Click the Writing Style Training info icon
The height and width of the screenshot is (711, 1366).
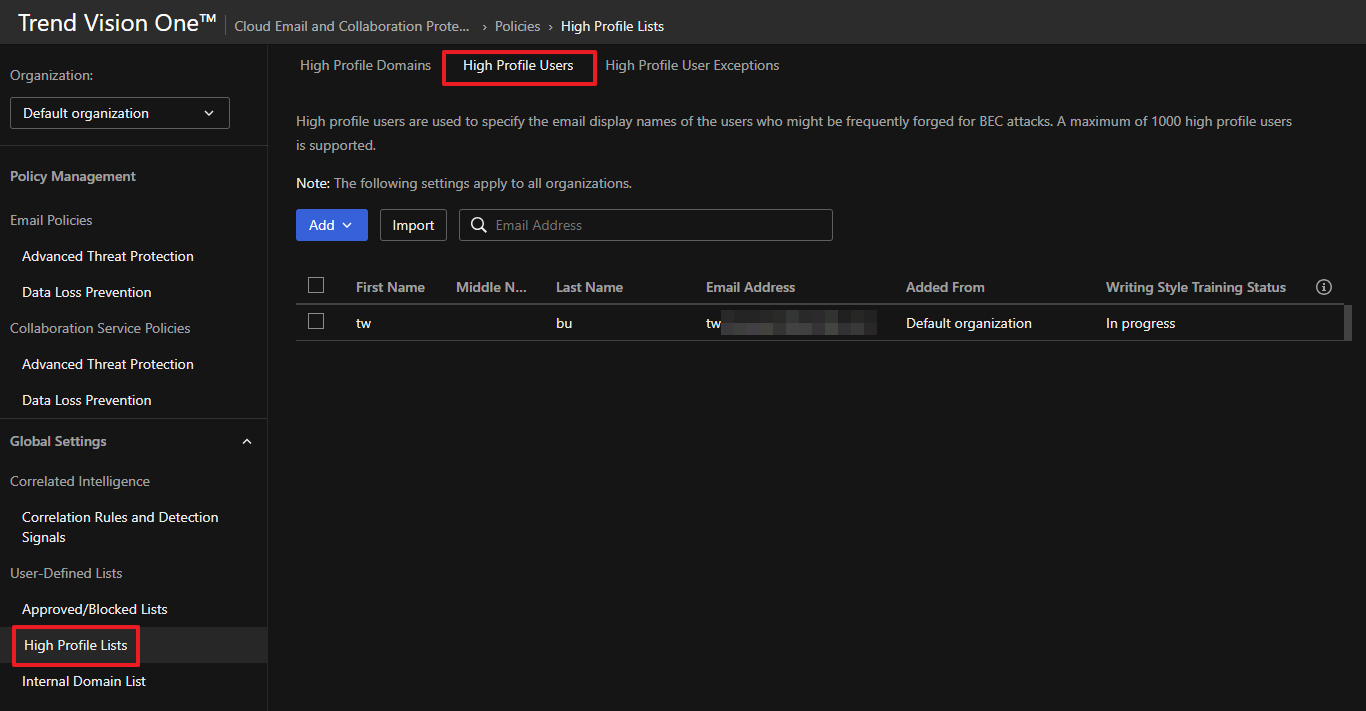[x=1324, y=287]
